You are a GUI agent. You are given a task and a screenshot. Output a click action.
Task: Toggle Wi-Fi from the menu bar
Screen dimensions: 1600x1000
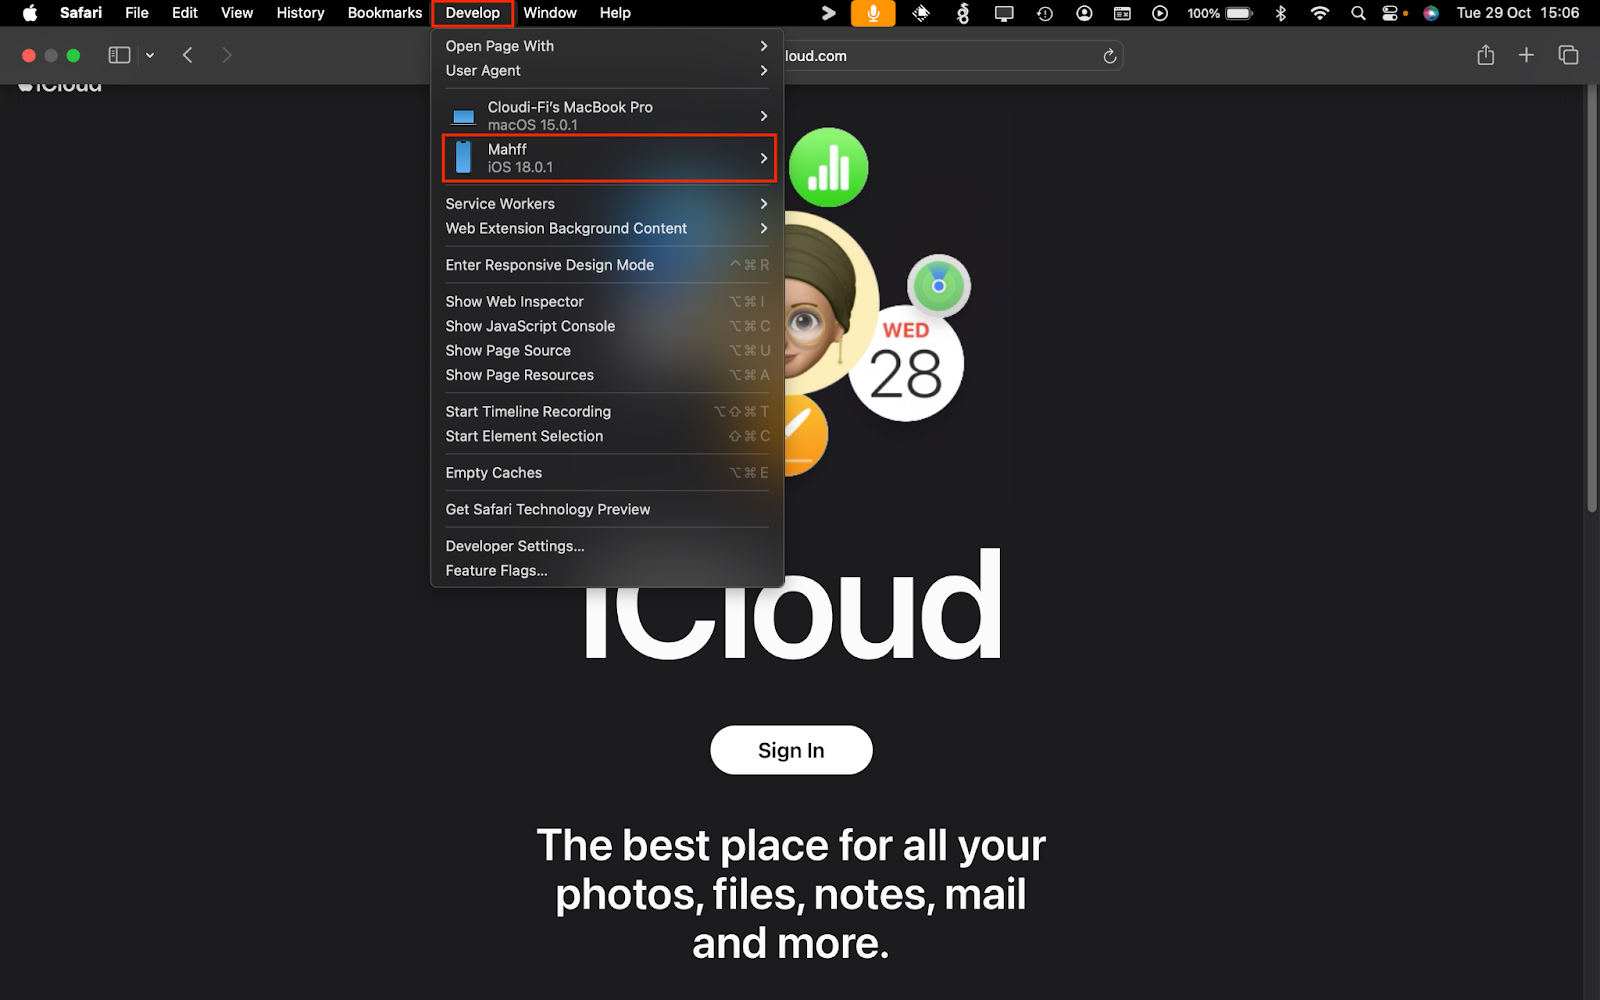pos(1320,13)
